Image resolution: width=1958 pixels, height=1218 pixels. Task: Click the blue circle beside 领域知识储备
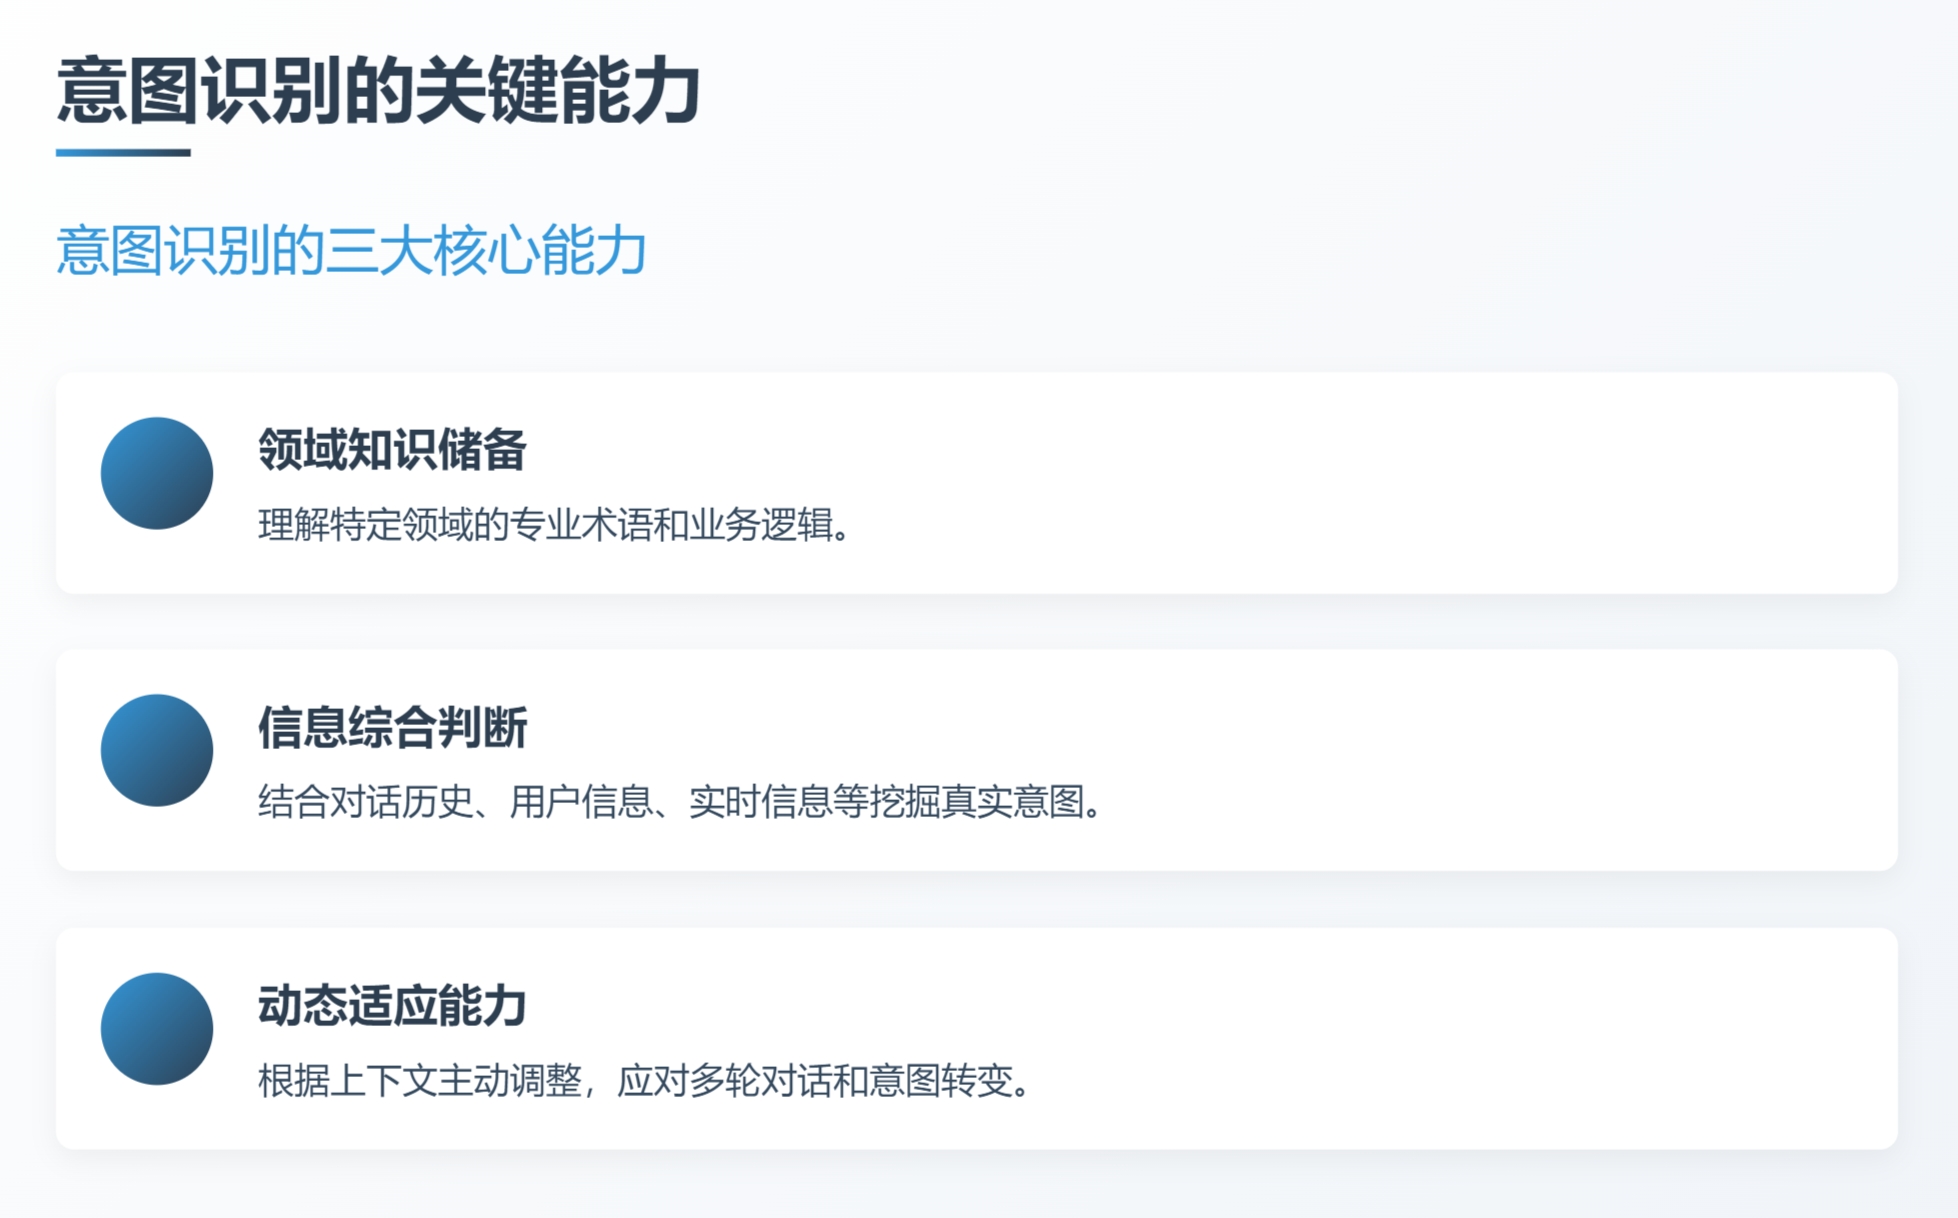pyautogui.click(x=157, y=473)
